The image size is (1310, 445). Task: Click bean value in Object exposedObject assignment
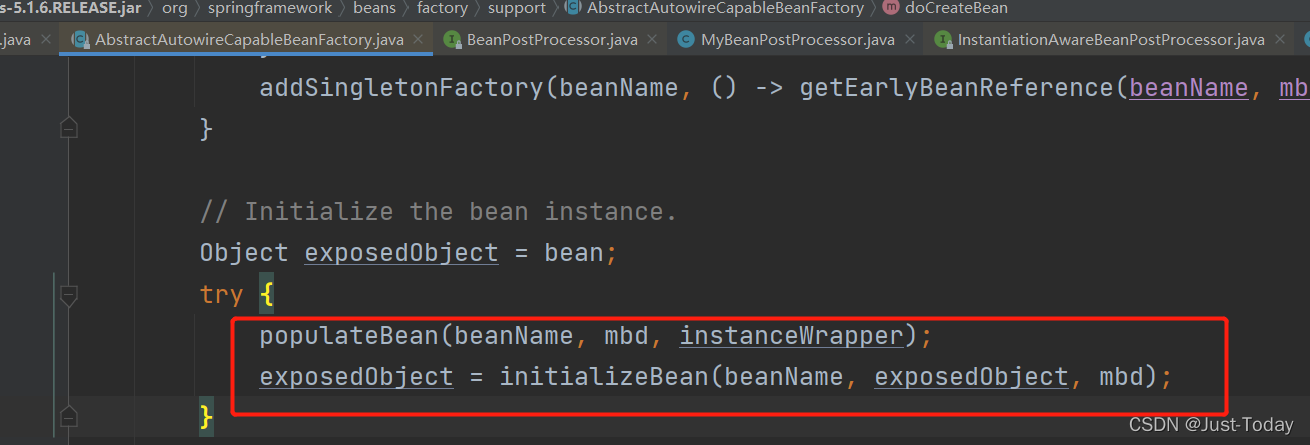(574, 253)
